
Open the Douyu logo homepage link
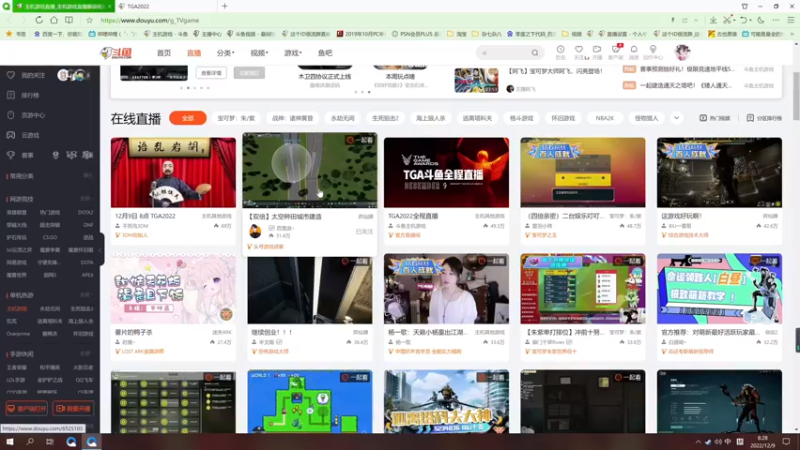click(116, 53)
